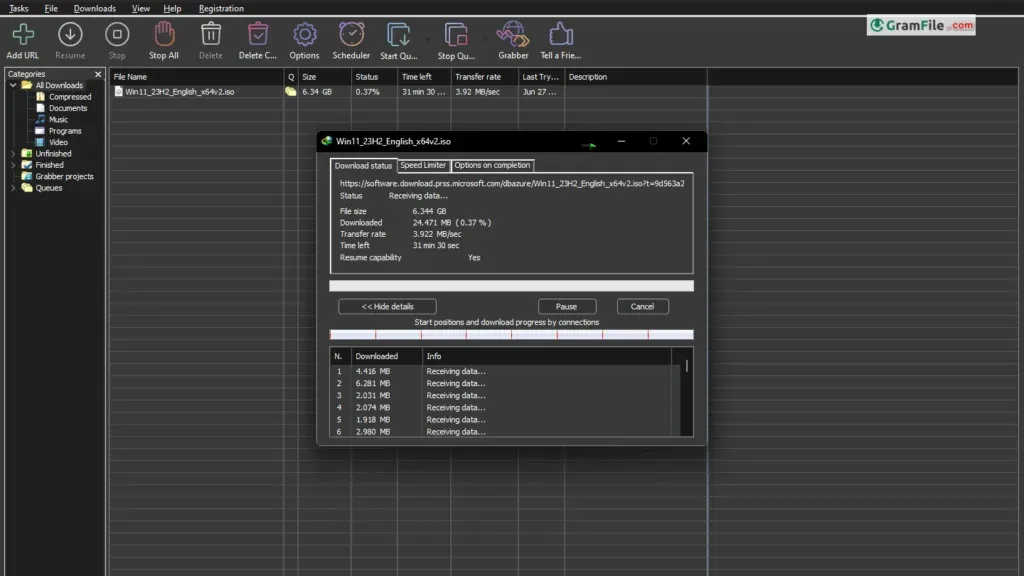Collapse the All Downloads tree node
The width and height of the screenshot is (1024, 576).
click(13, 86)
